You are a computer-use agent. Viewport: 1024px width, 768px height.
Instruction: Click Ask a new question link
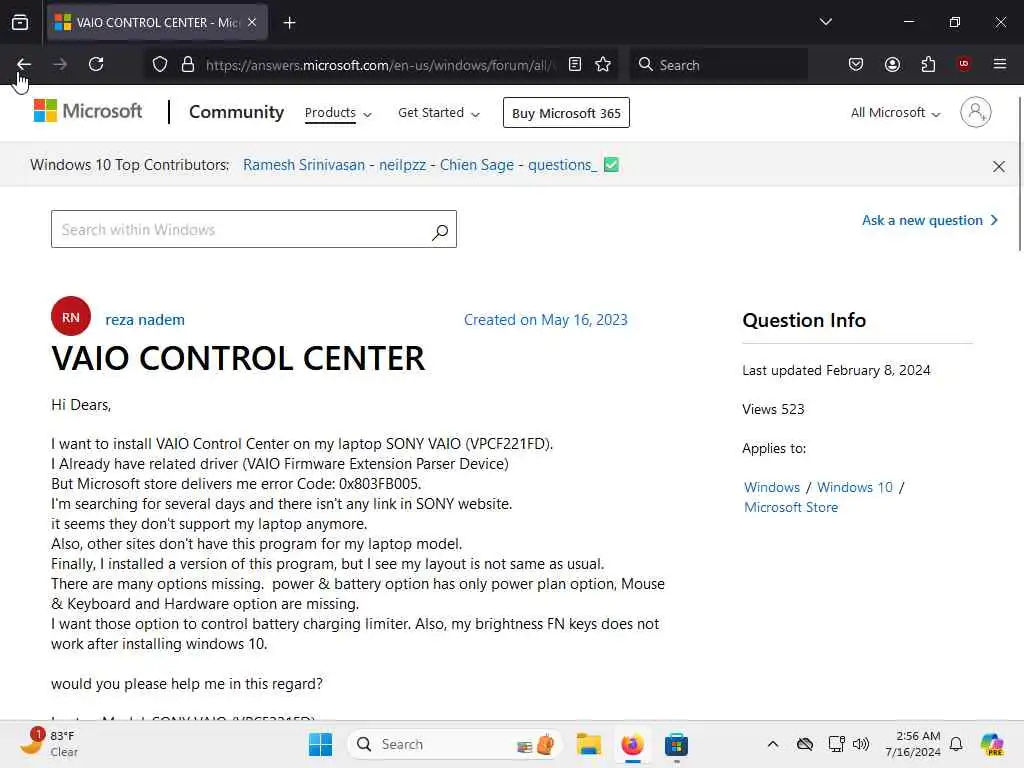(930, 220)
